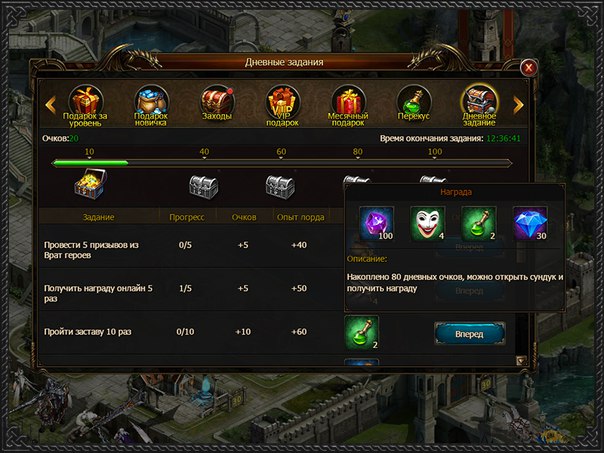Click the joker mask reward item

pyautogui.click(x=428, y=223)
